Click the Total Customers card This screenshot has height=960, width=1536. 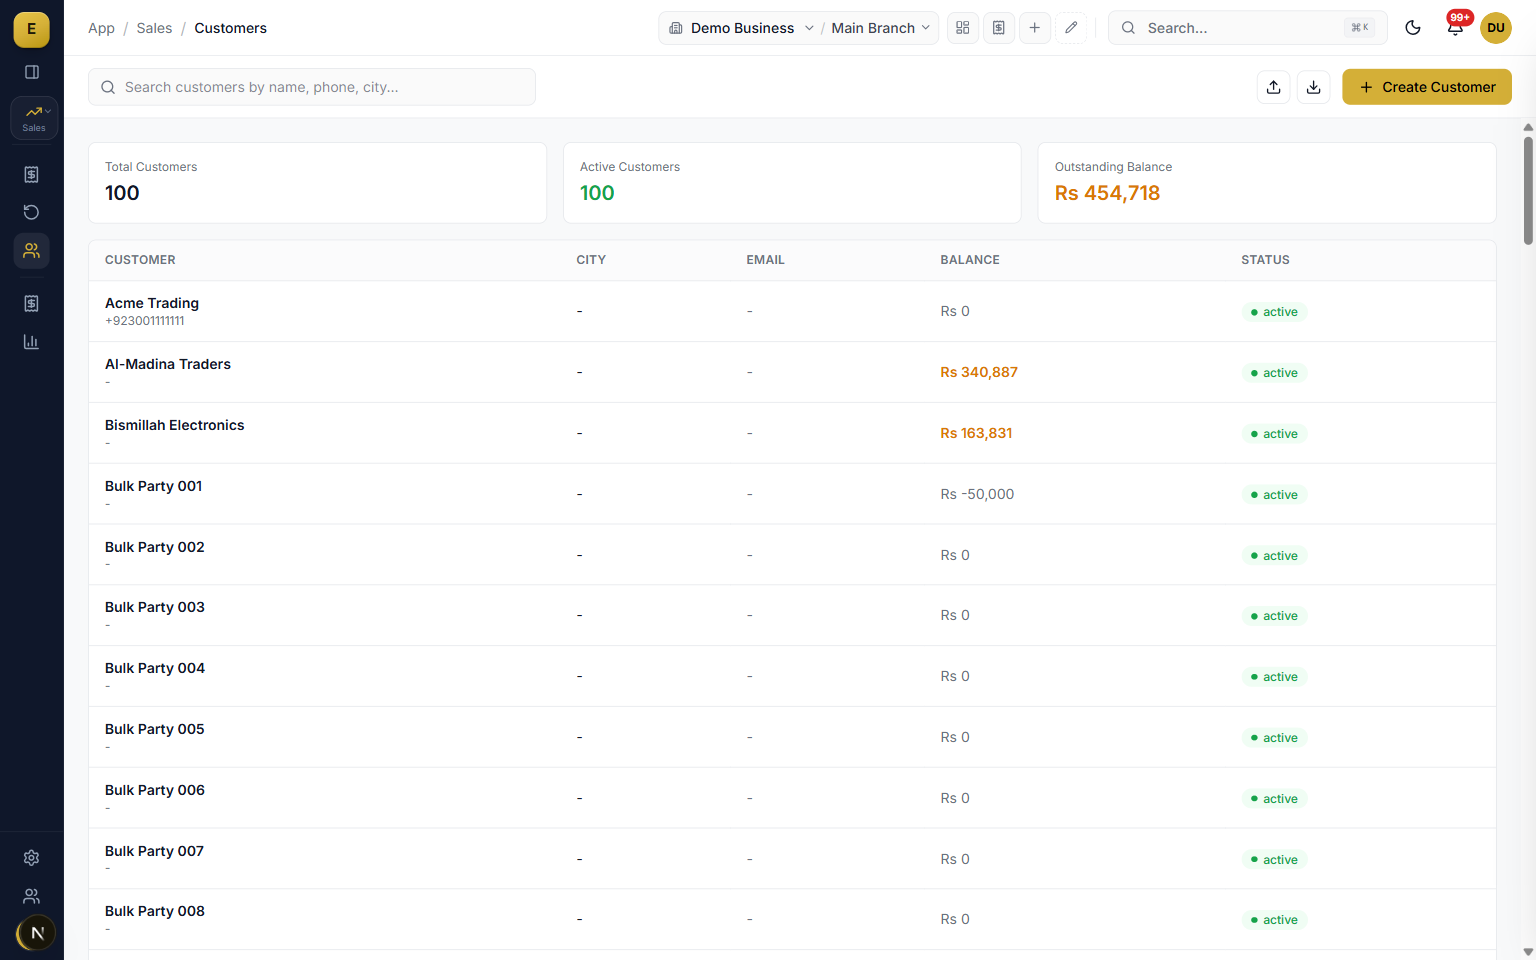pos(318,183)
